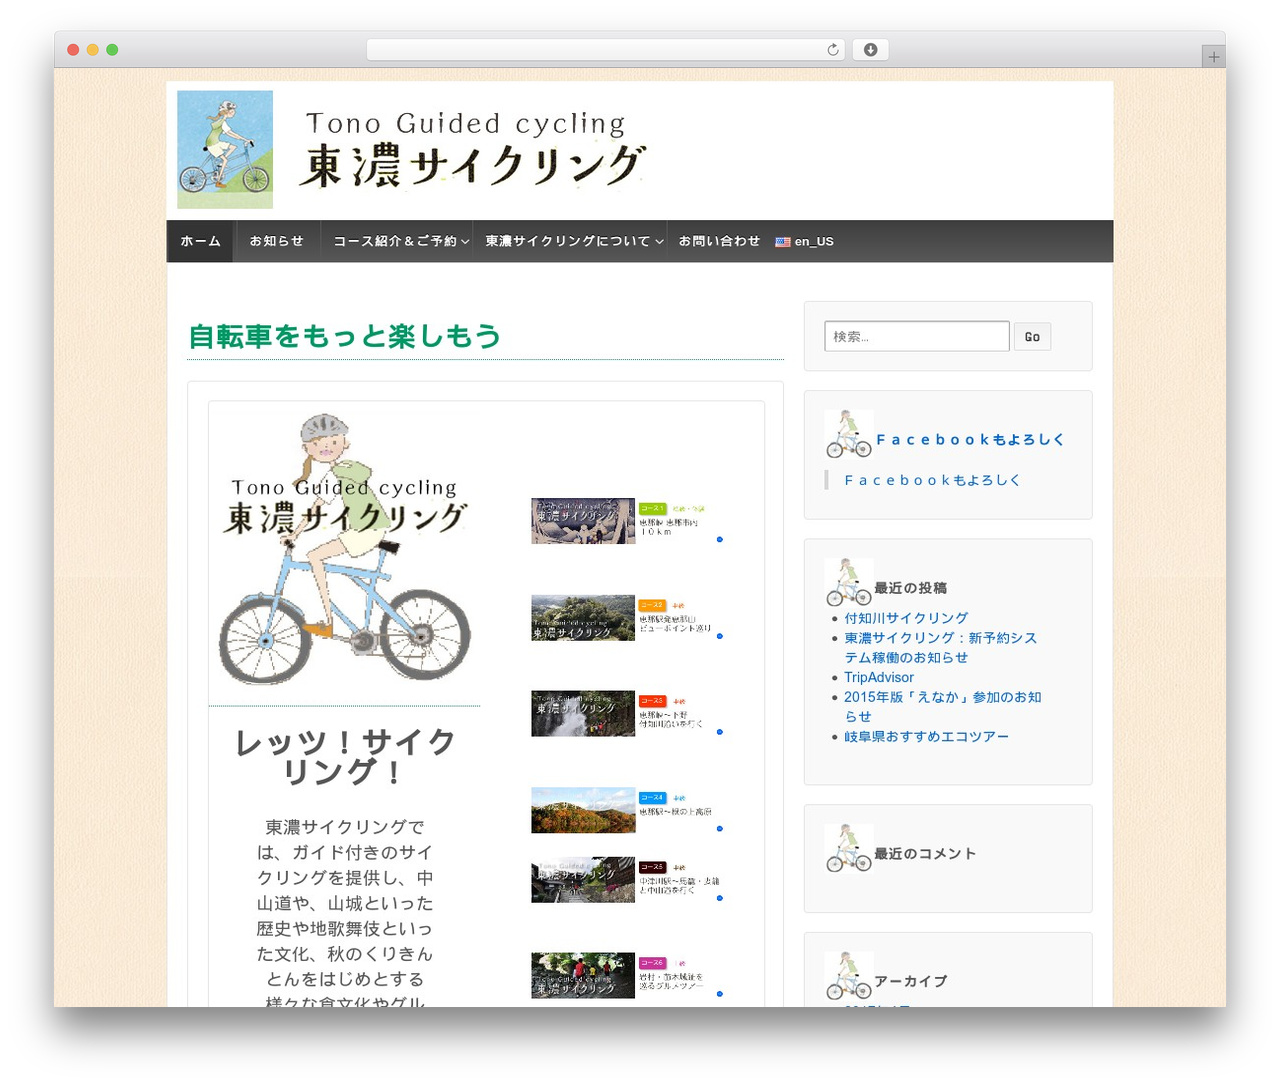The width and height of the screenshot is (1280, 1084).
Task: Click the course 1 thumbnail image
Action: click(x=583, y=521)
